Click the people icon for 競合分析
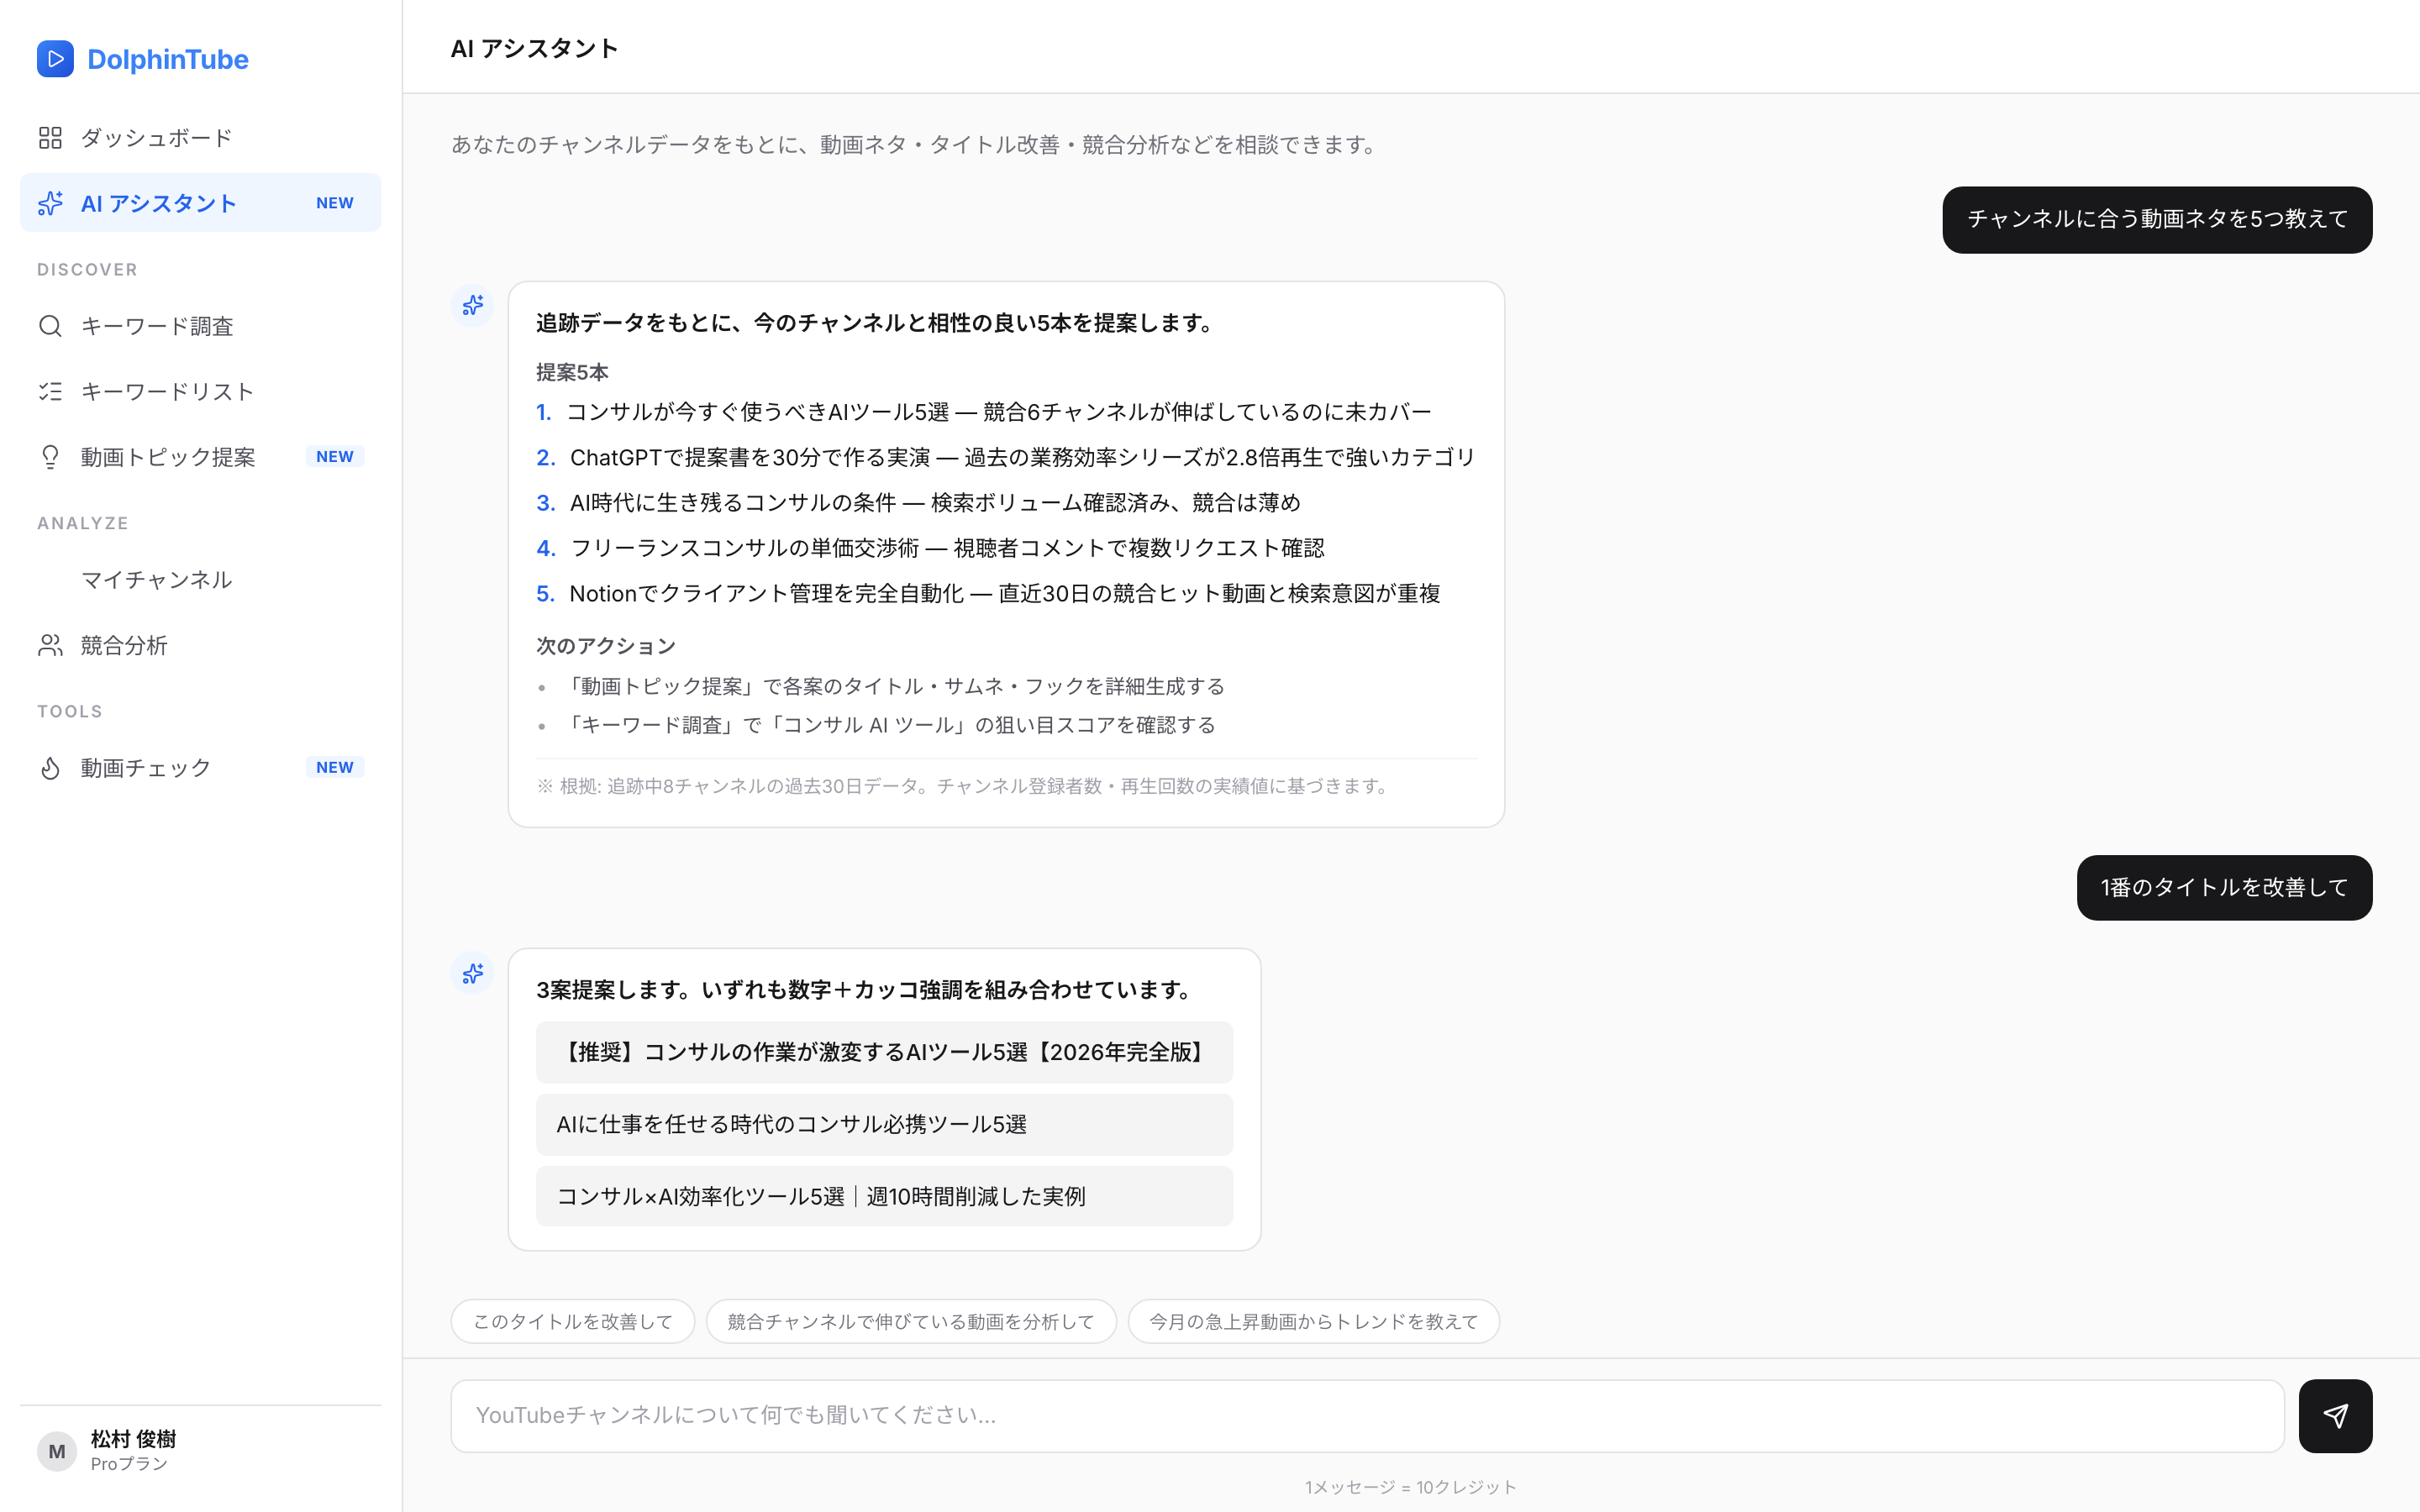2420x1512 pixels. coord(50,645)
